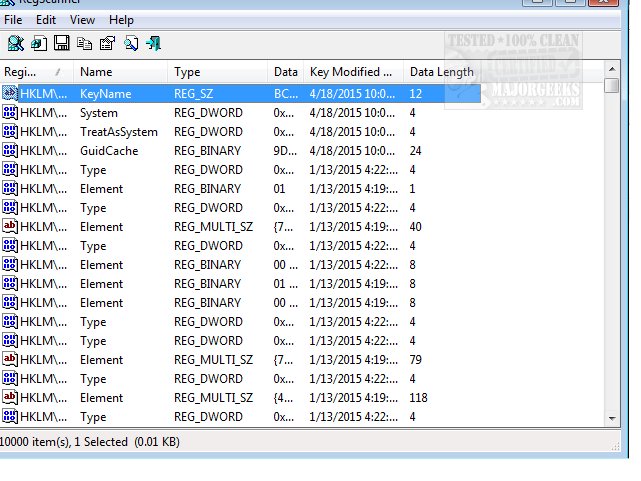This screenshot has width=641, height=481.
Task: Click the exit door toolbar icon
Action: click(x=154, y=43)
